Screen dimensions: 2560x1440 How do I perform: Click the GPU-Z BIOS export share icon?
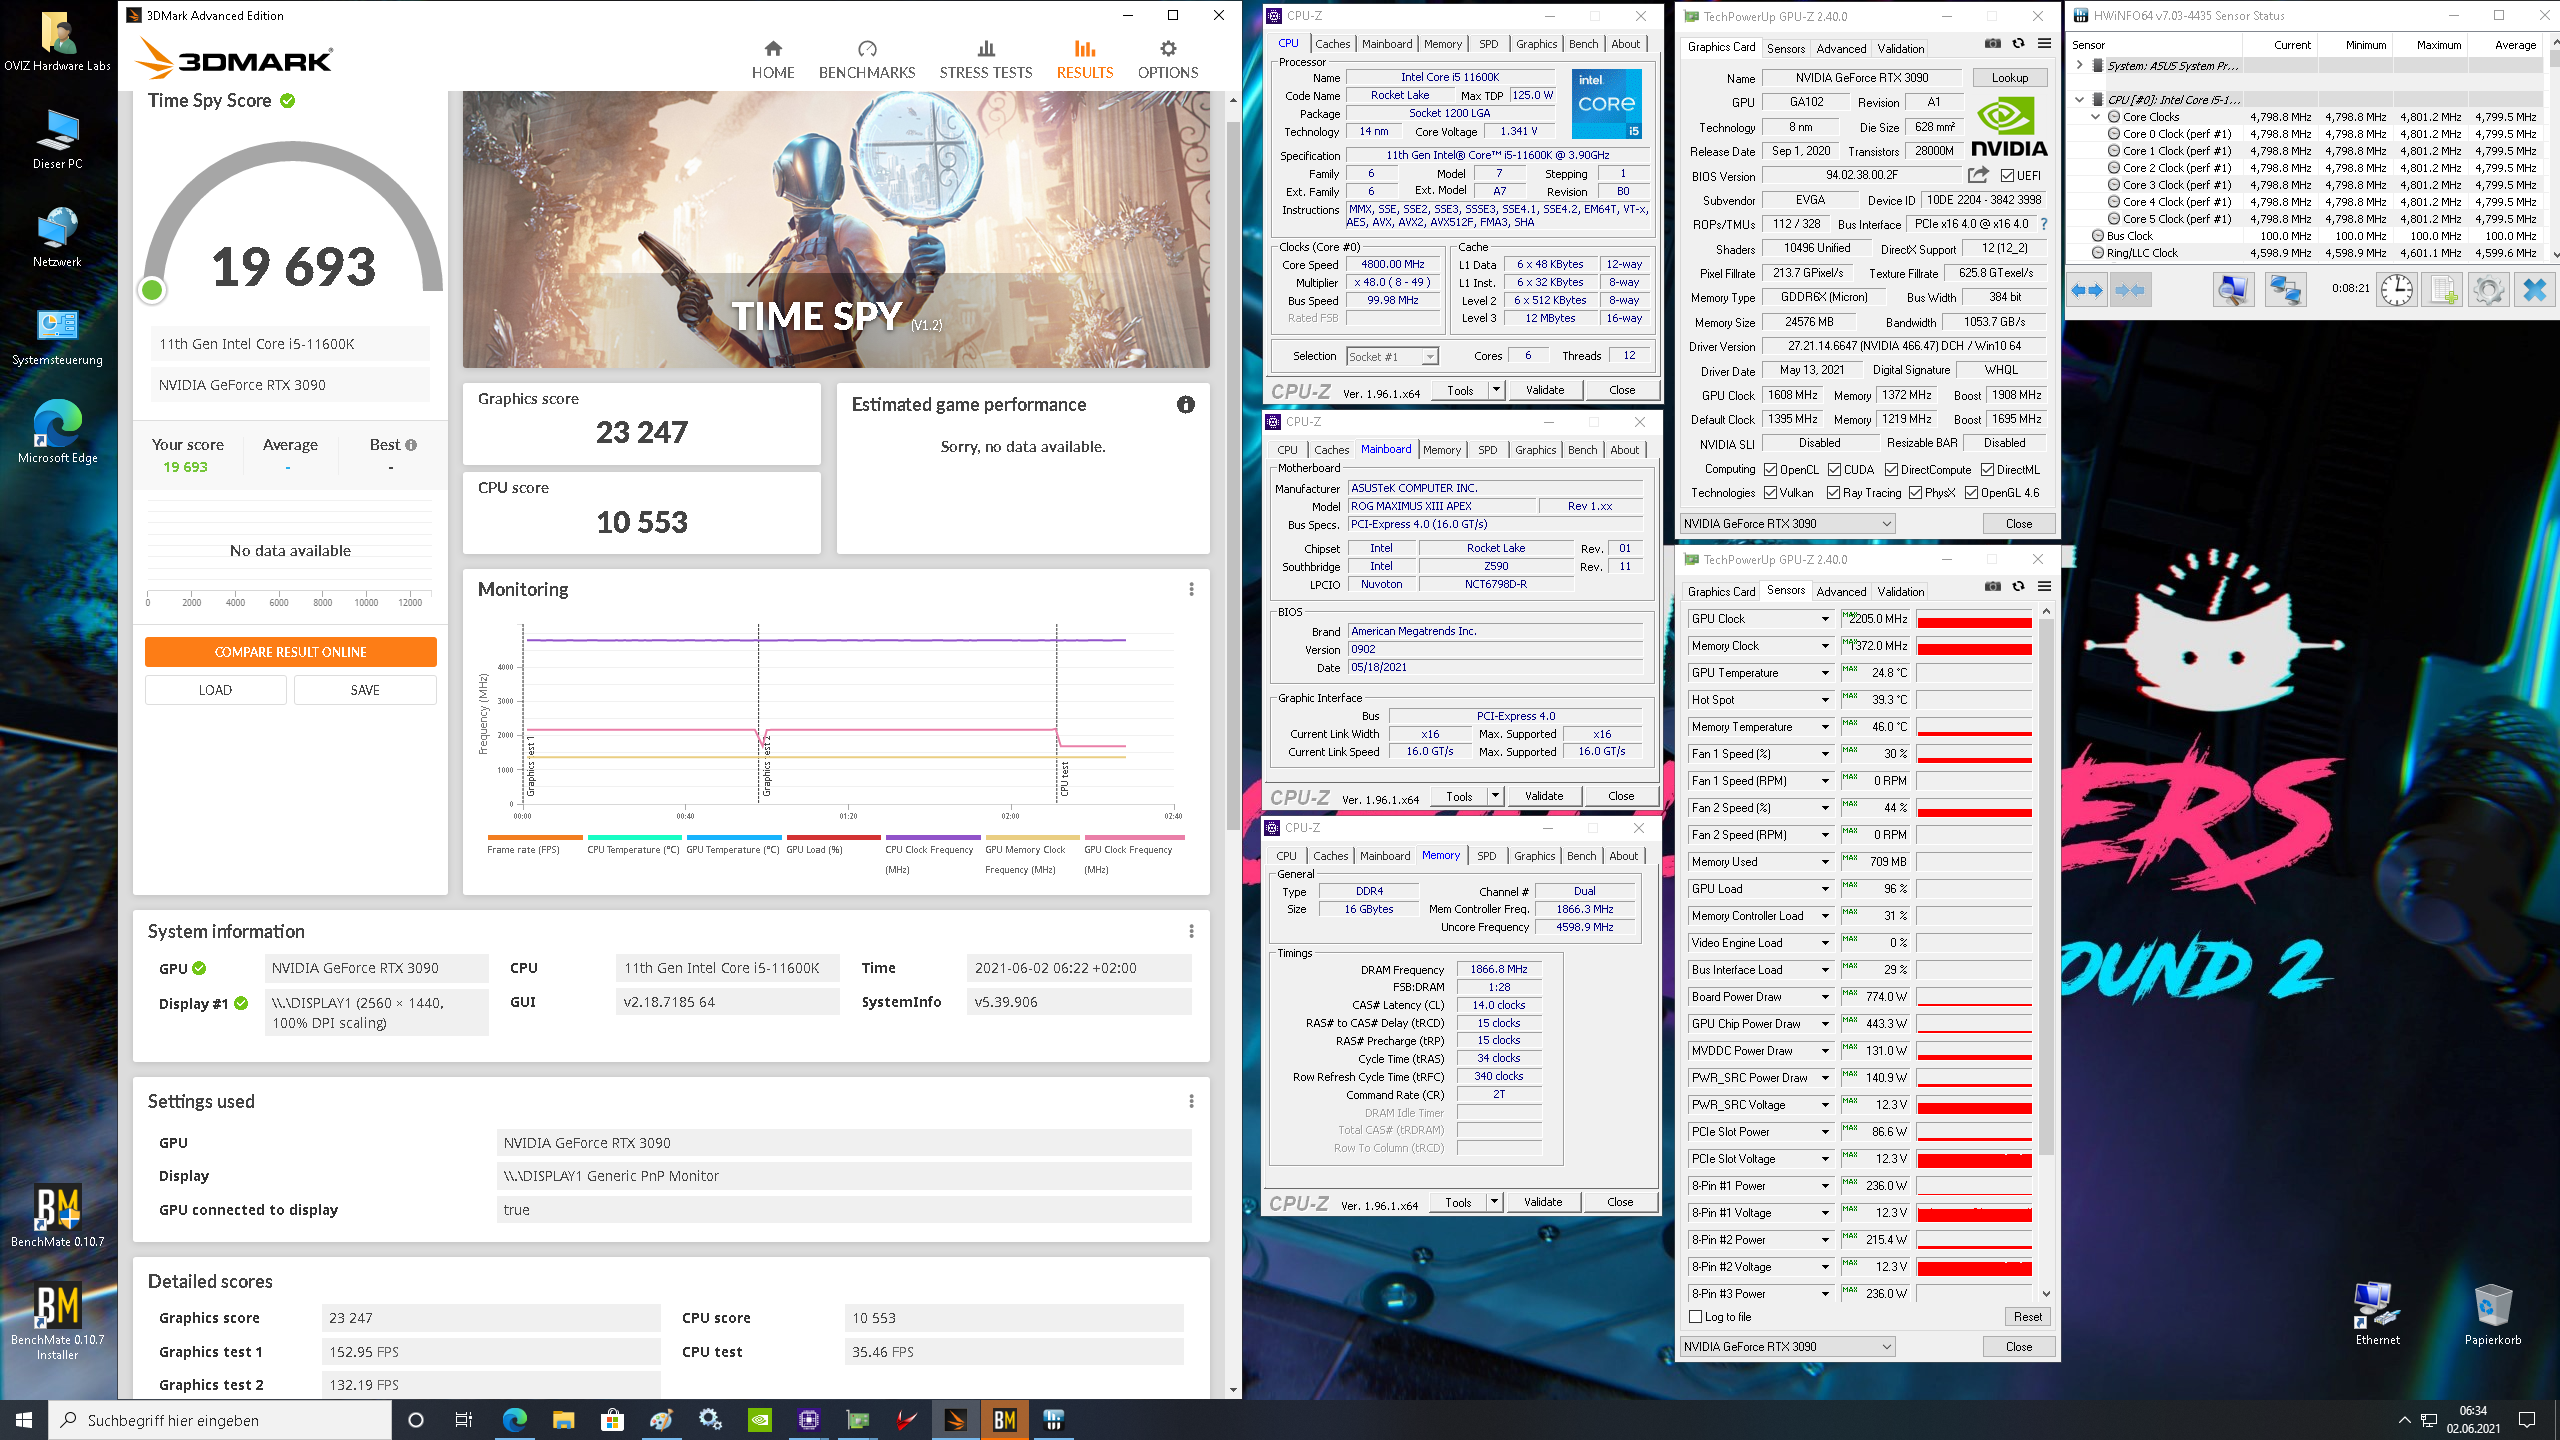[x=1977, y=175]
